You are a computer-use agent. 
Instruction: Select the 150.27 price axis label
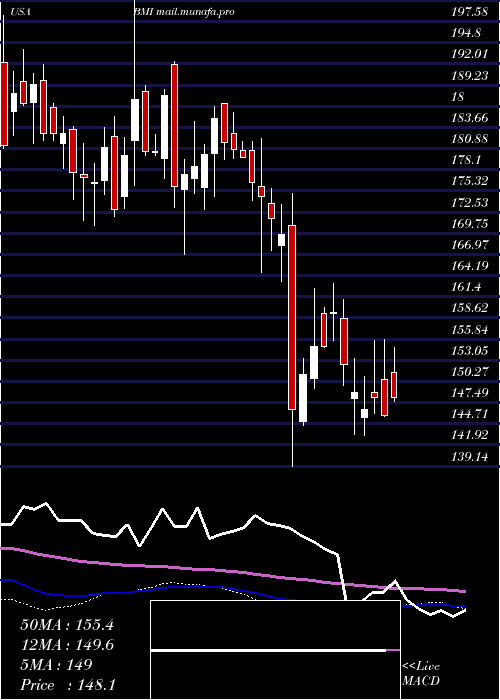point(470,371)
